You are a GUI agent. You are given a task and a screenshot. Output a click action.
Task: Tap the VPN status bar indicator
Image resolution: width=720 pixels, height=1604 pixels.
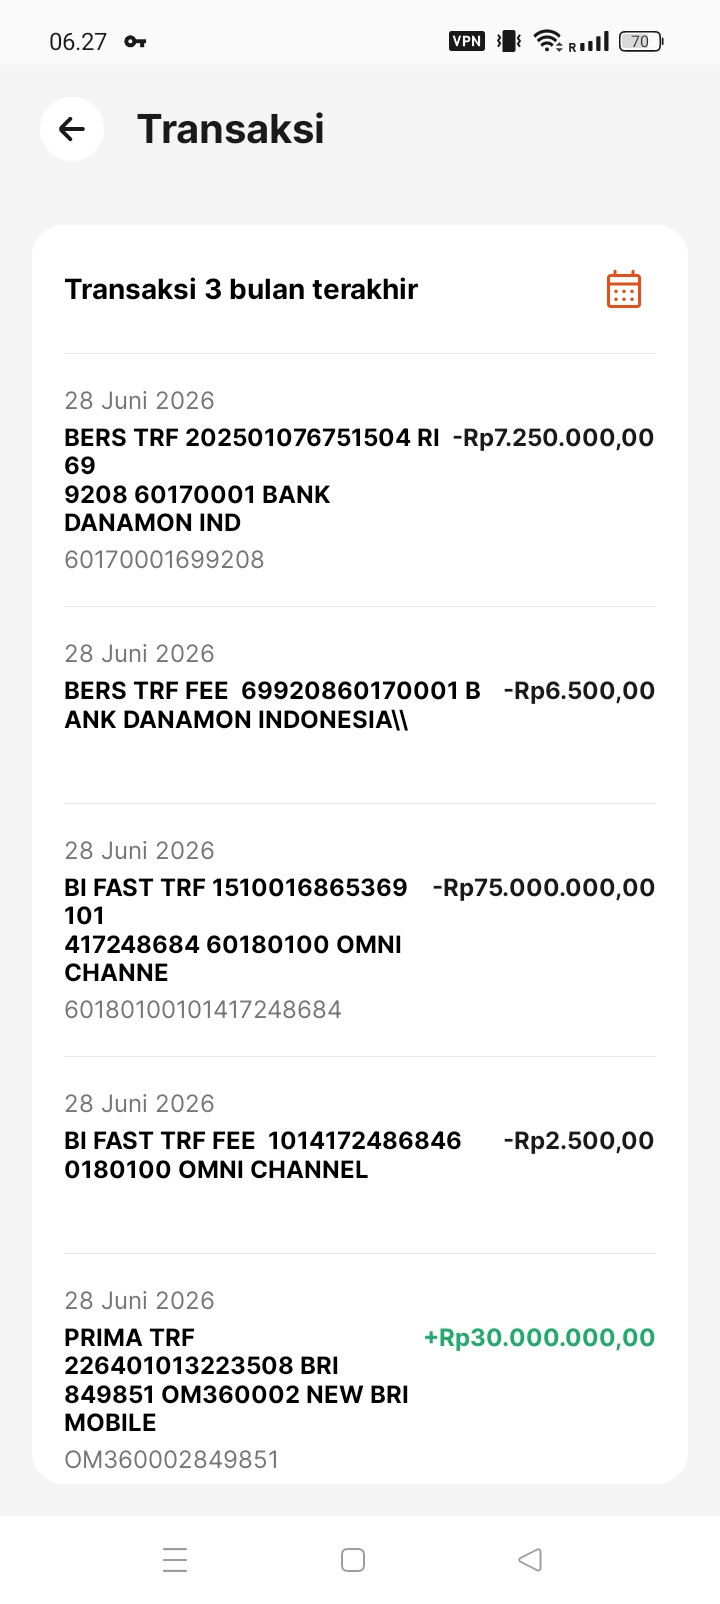467,41
